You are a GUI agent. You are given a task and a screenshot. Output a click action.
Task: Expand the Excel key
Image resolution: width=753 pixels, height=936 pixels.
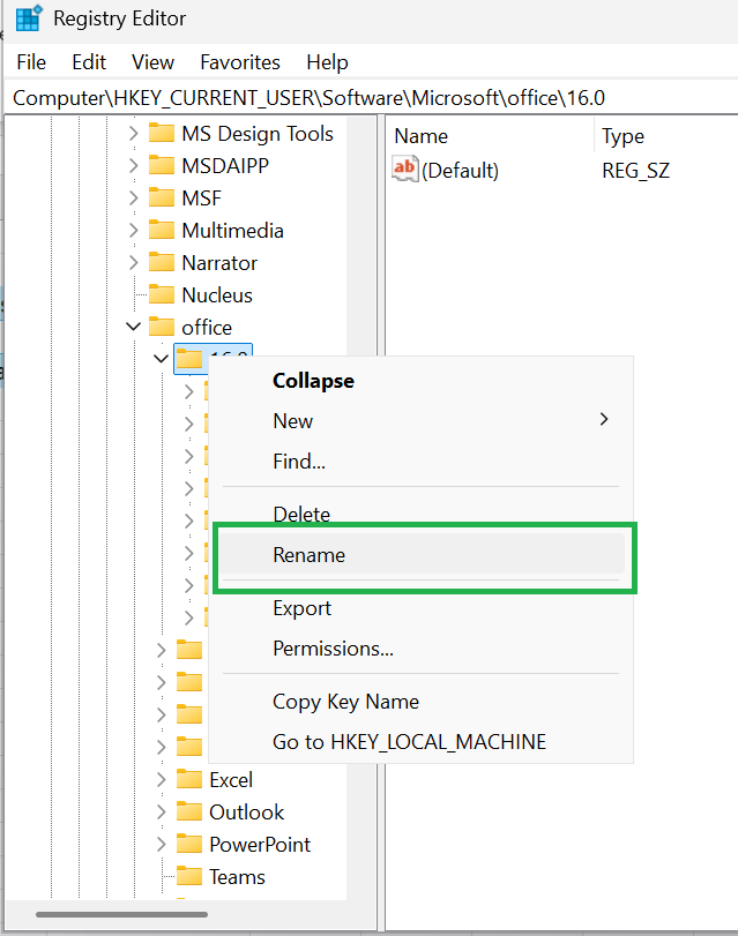pyautogui.click(x=161, y=779)
